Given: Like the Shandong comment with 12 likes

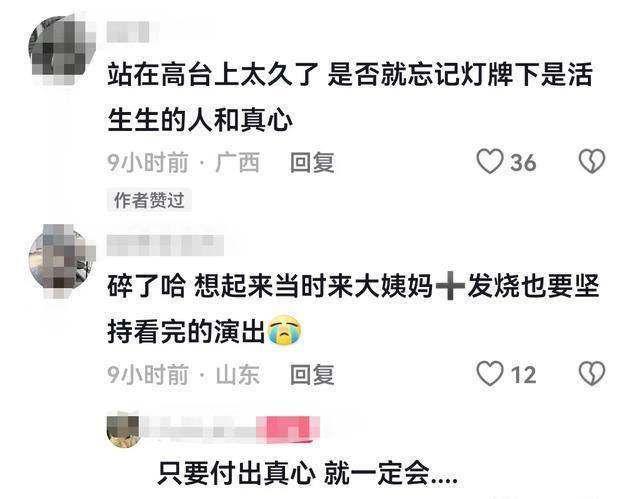Looking at the screenshot, I should tap(490, 374).
